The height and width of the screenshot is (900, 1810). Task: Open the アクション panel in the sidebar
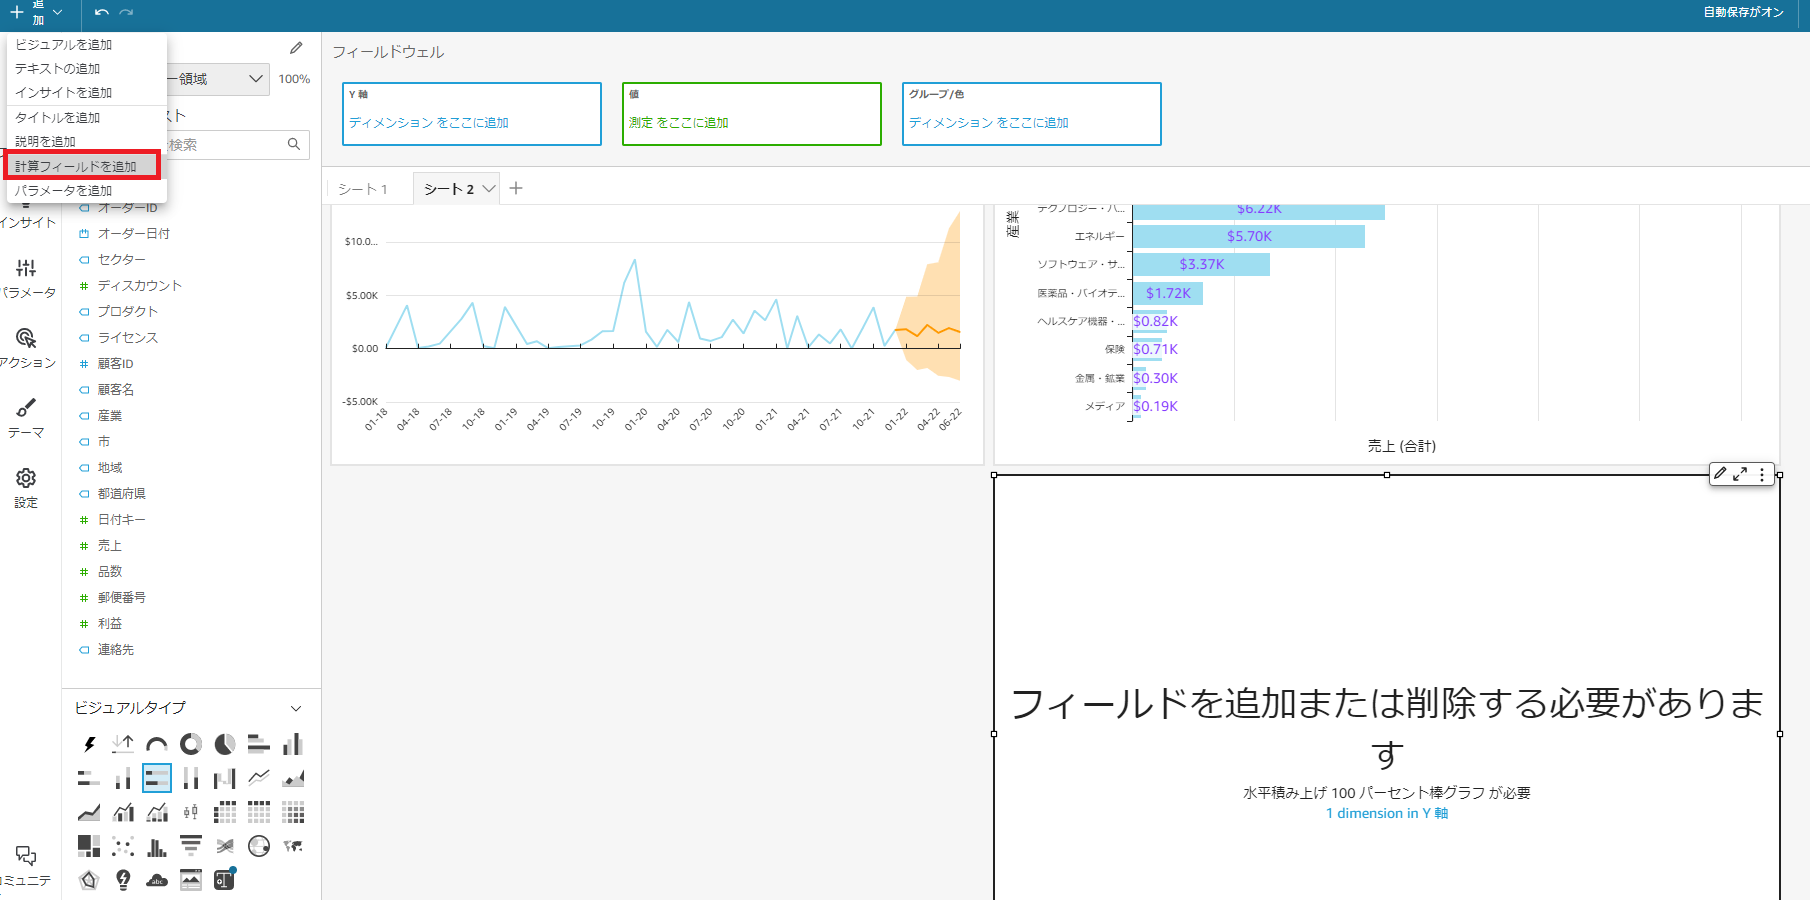point(27,348)
